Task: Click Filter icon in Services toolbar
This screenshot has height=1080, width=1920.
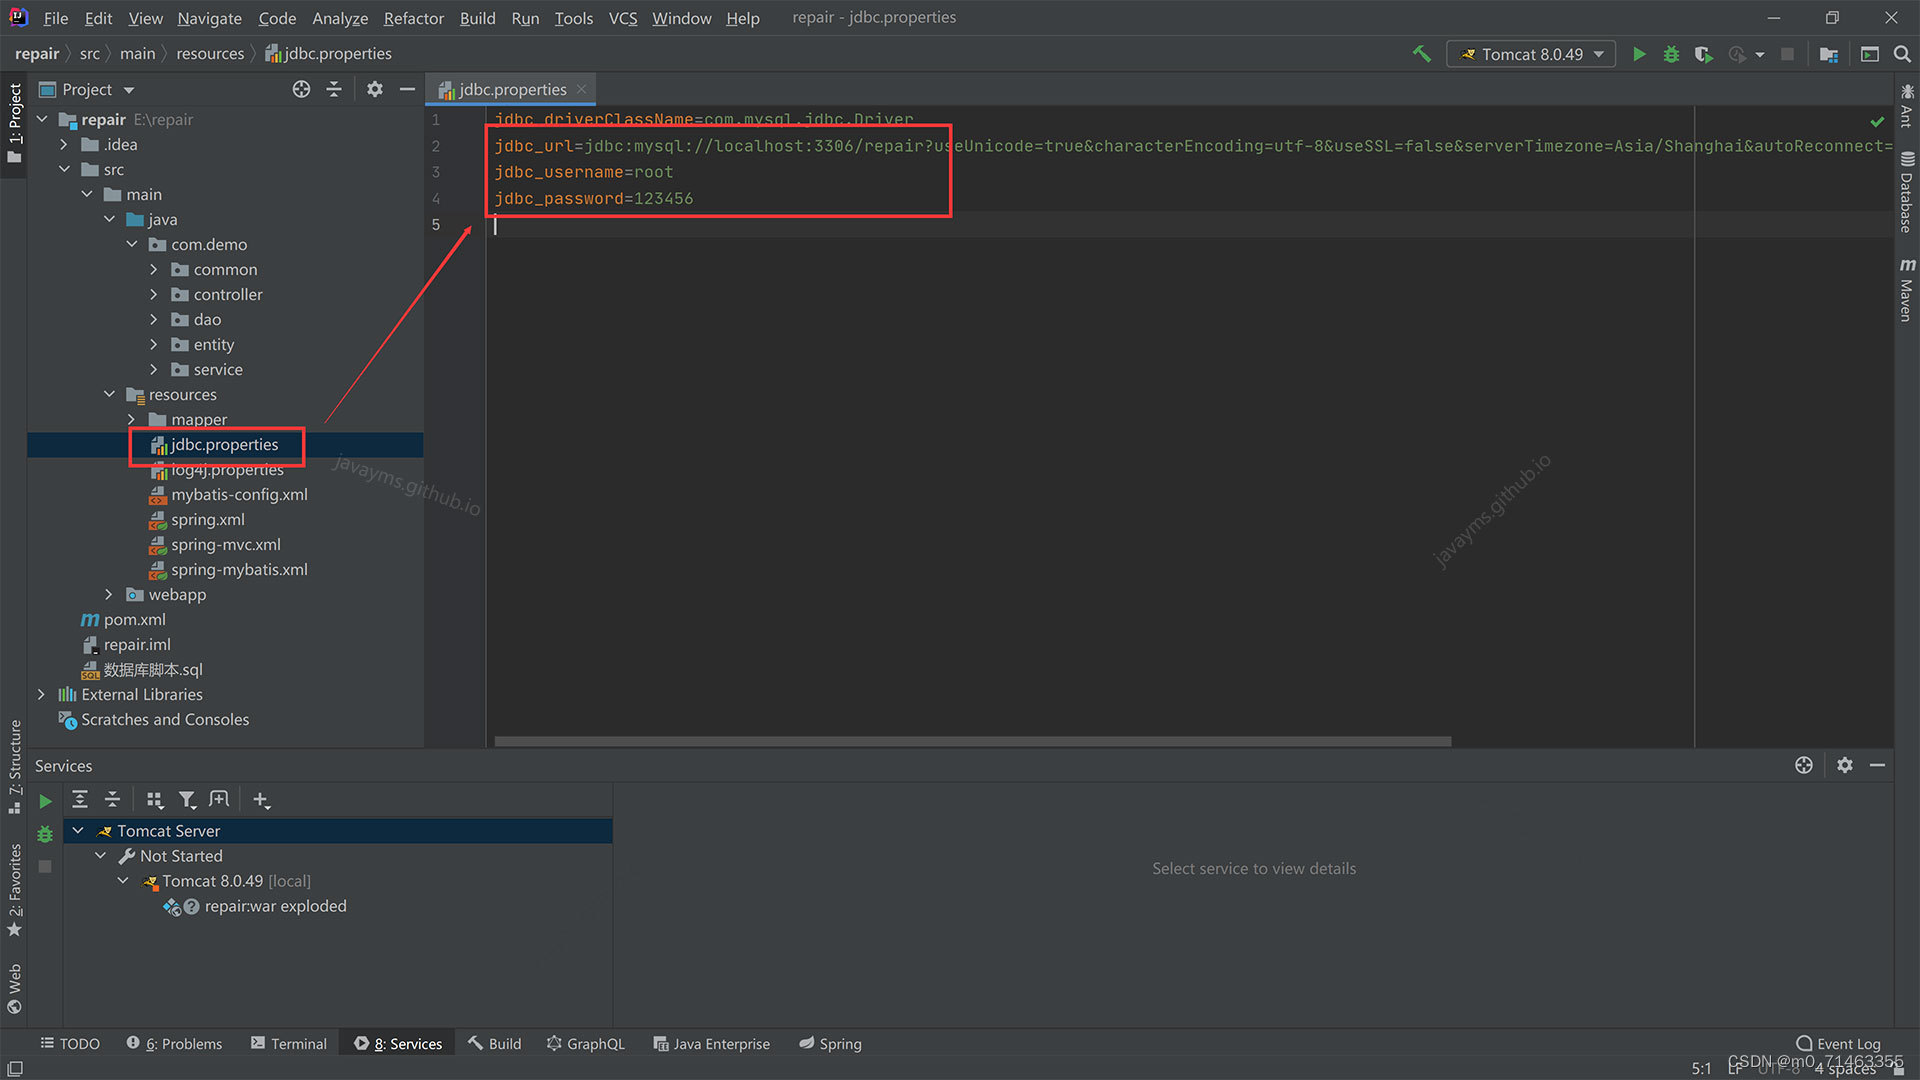Action: click(x=187, y=800)
